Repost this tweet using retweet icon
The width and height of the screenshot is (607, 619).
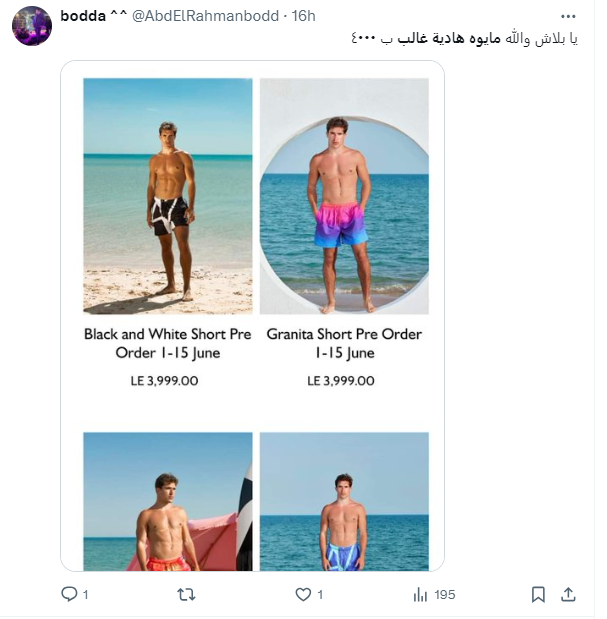click(x=186, y=594)
